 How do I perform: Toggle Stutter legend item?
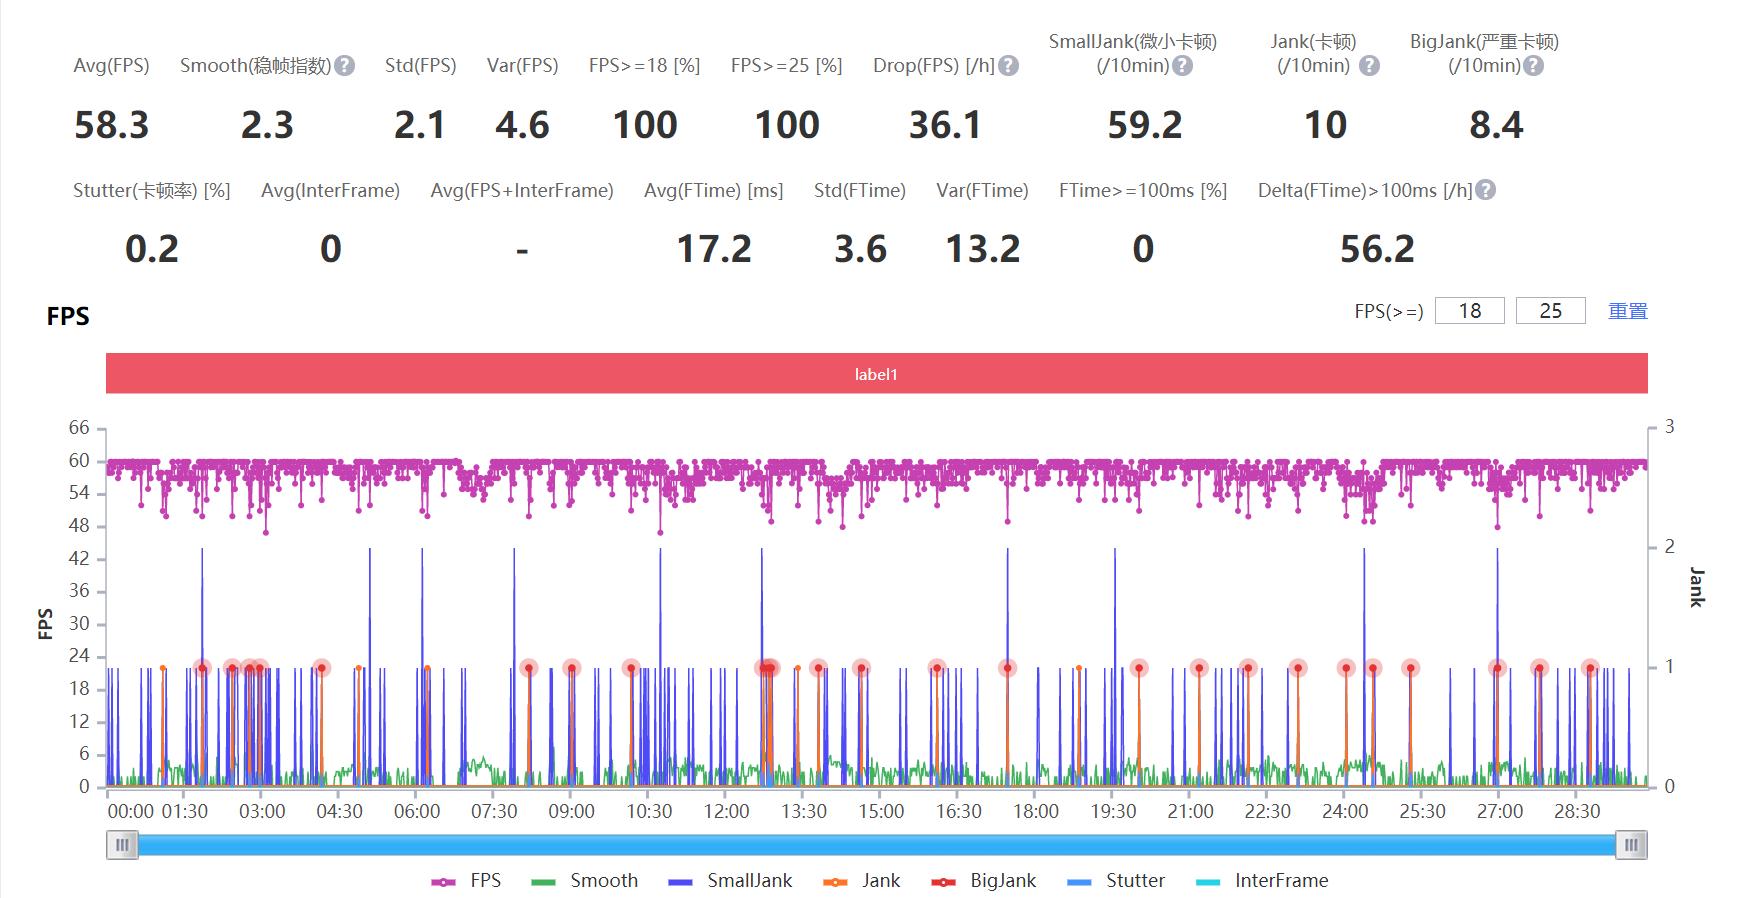[1117, 881]
